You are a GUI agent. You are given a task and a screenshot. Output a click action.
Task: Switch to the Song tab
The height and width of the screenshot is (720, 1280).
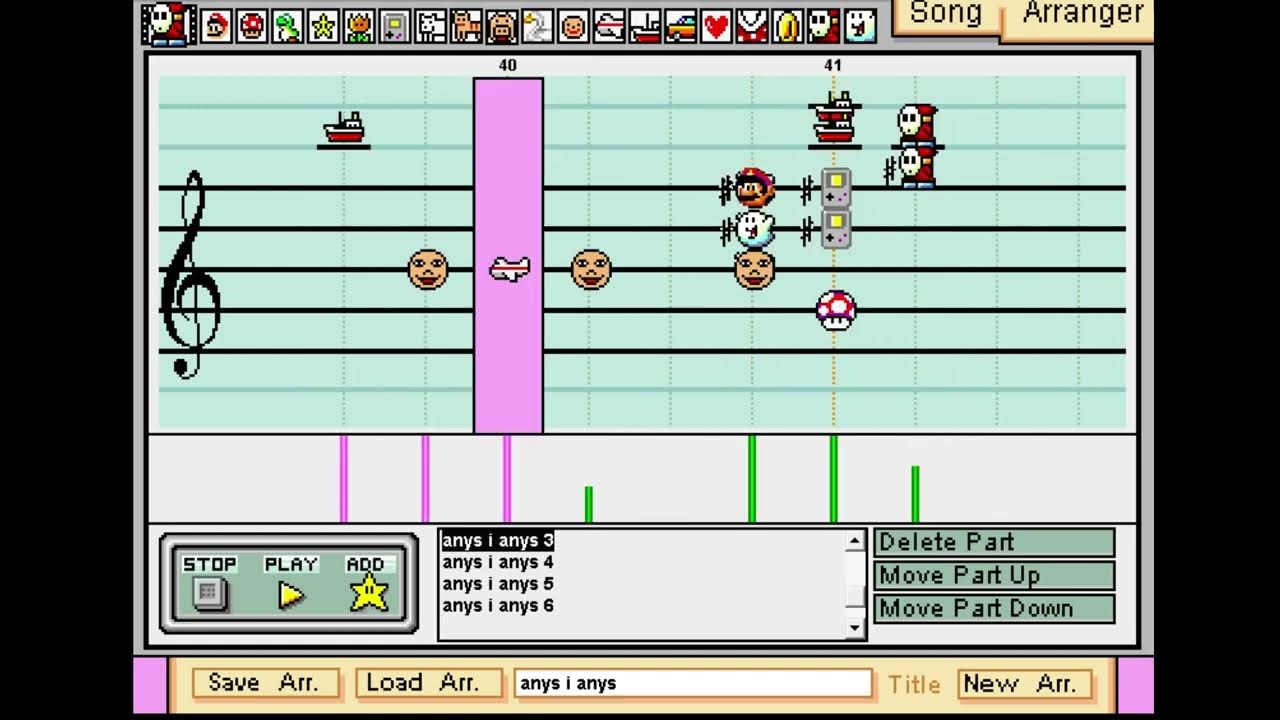point(945,14)
